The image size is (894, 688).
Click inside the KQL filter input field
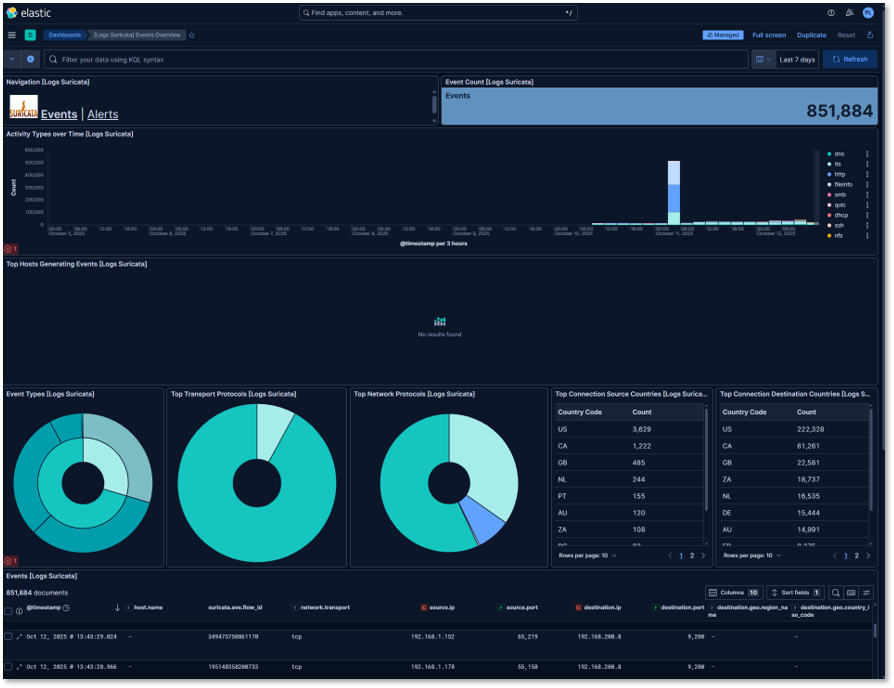tap(300, 59)
